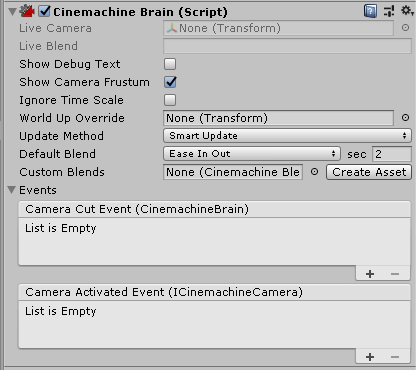This screenshot has width=416, height=370.
Task: Click the World Up Override object field
Action: coord(278,118)
